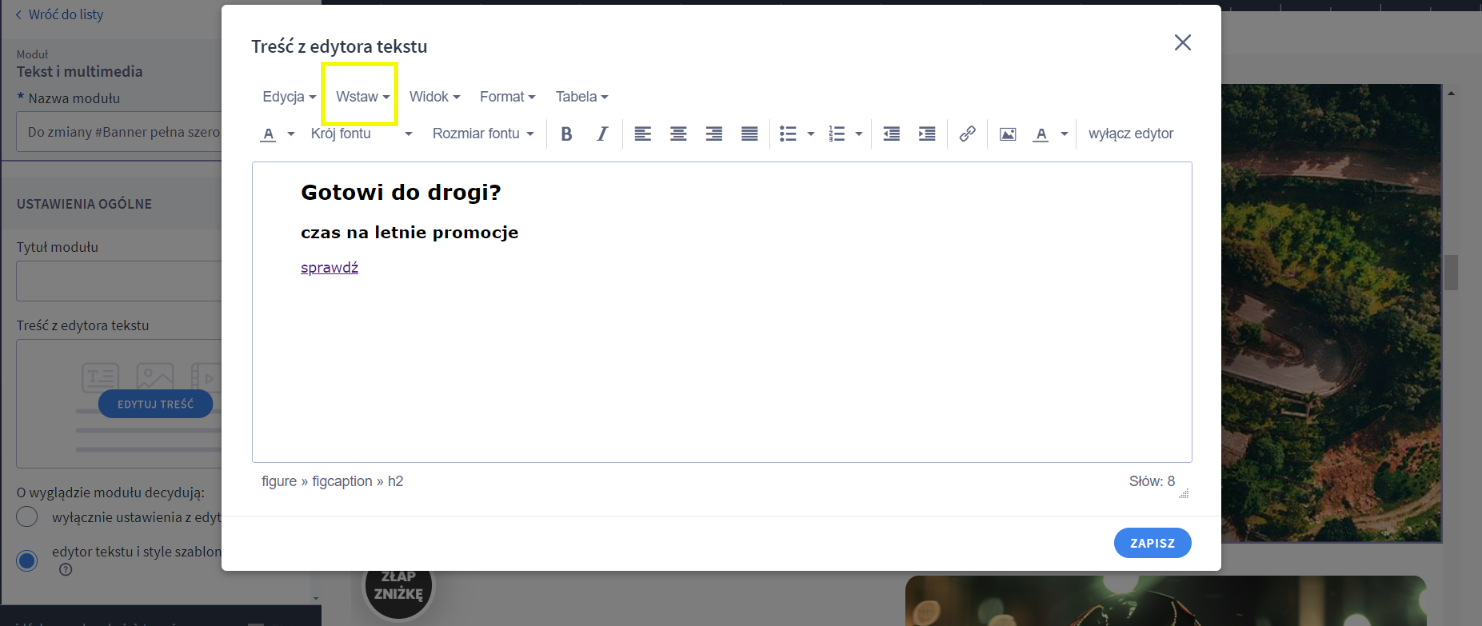1482x626 pixels.
Task: Apply background color button near image icon
Action: tap(1041, 134)
